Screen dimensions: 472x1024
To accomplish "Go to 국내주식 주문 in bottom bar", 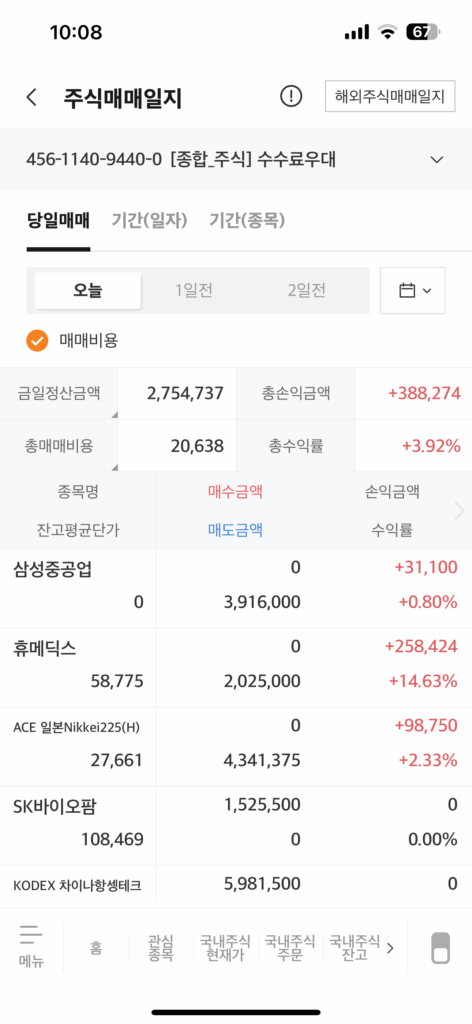I will tap(289, 948).
